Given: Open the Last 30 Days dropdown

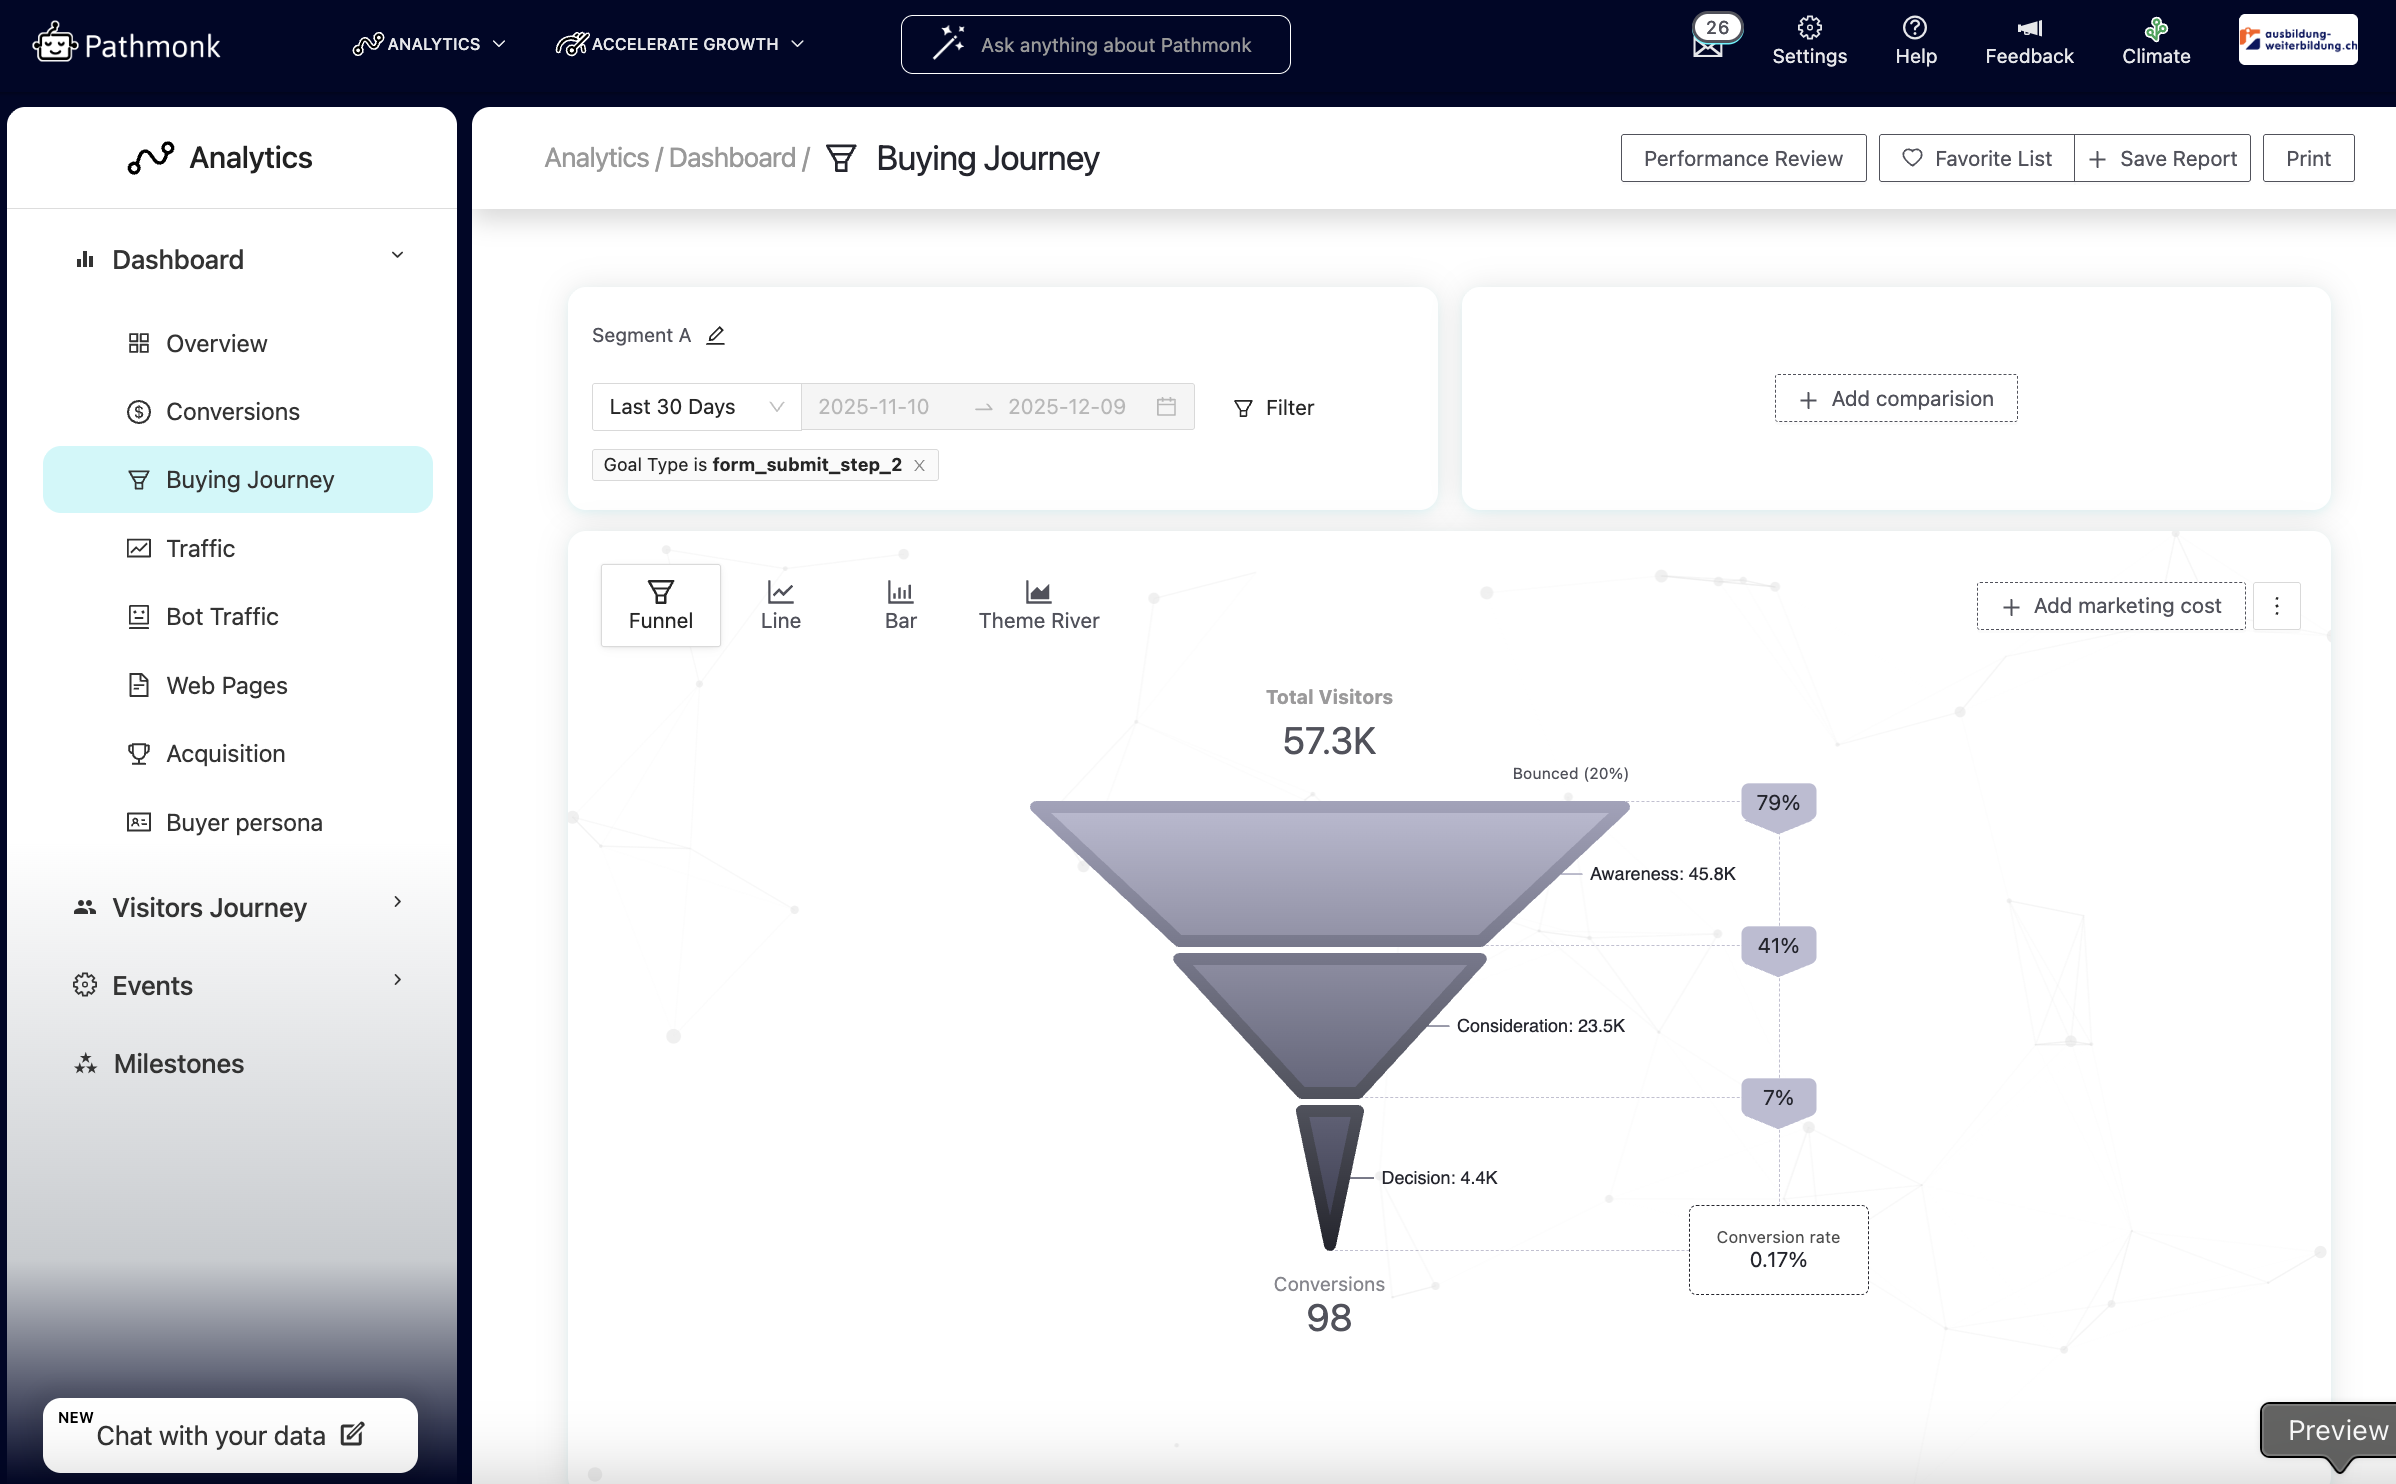Looking at the screenshot, I should (x=696, y=407).
